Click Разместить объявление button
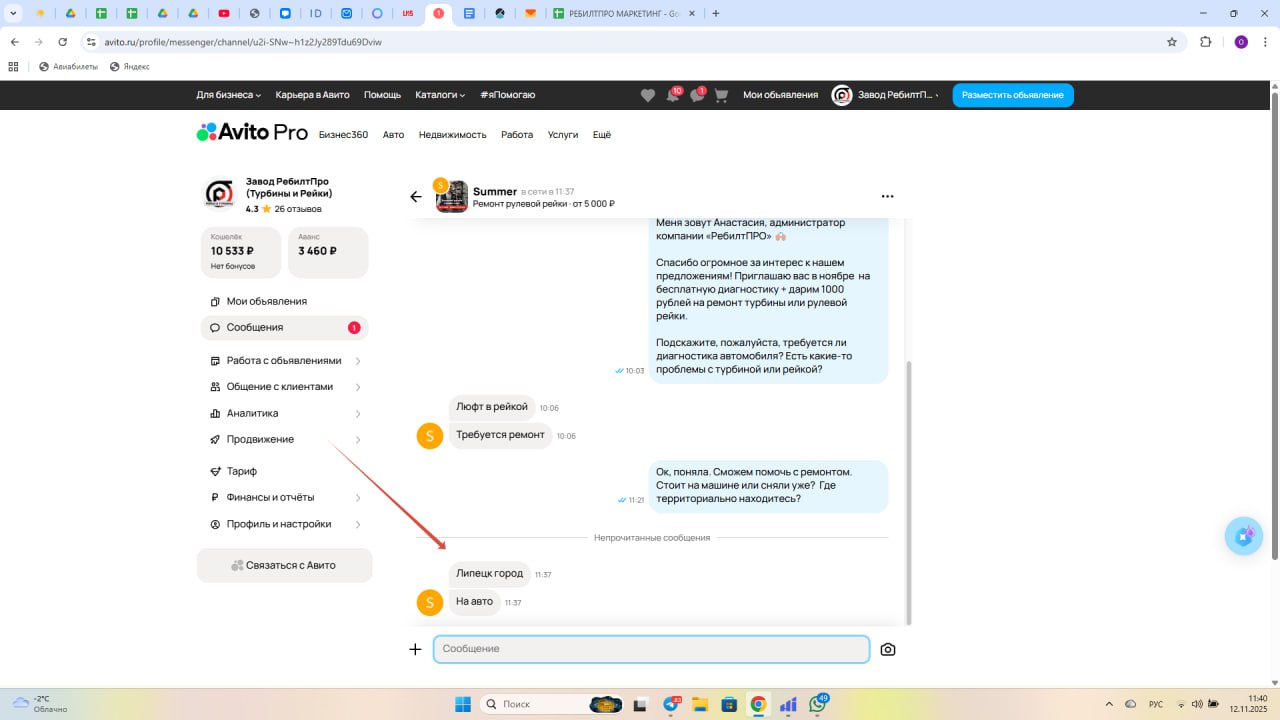1280x720 pixels. pos(1013,95)
